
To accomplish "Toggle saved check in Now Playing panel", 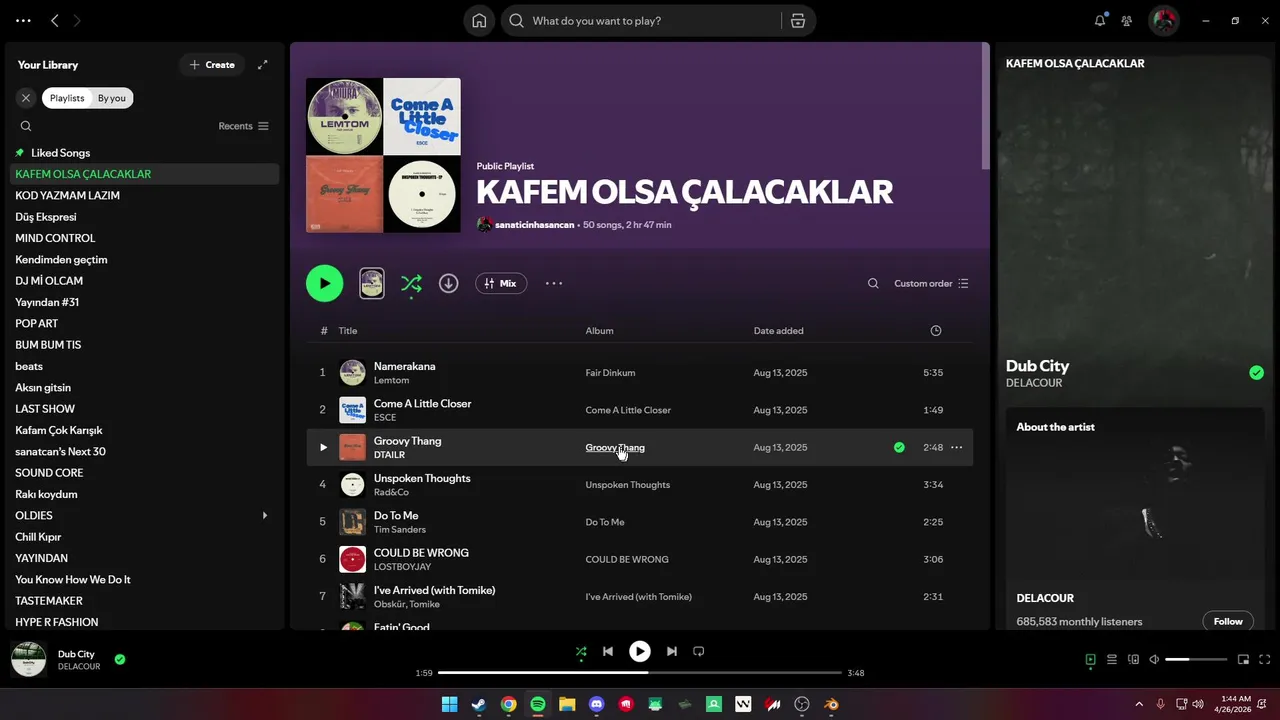I will pos(1256,373).
